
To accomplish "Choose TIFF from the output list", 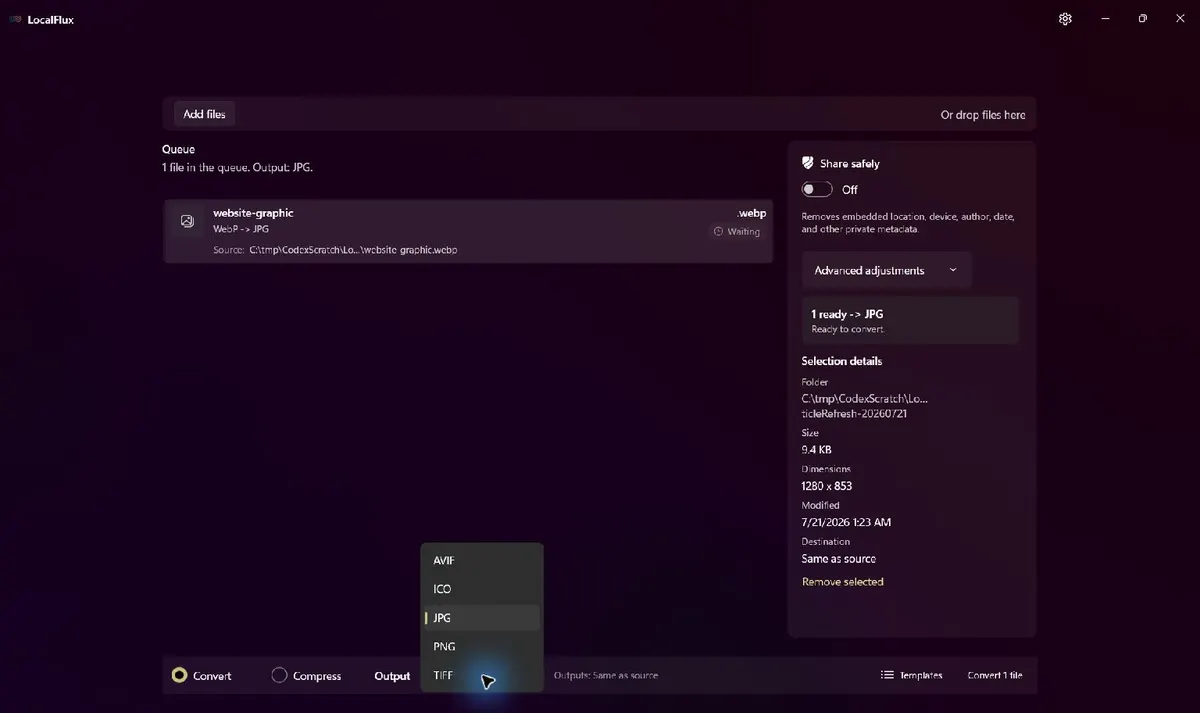I will [x=482, y=676].
